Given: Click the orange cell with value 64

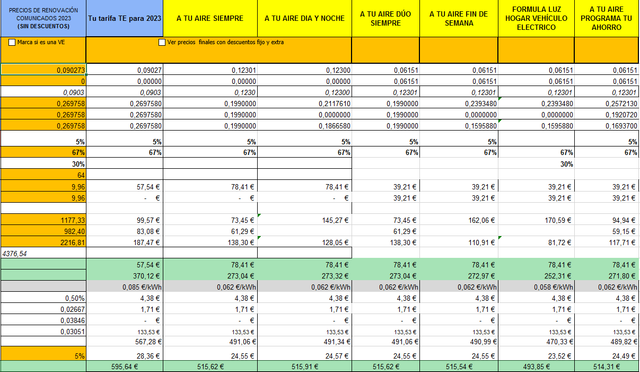Looking at the screenshot, I should point(43,175).
